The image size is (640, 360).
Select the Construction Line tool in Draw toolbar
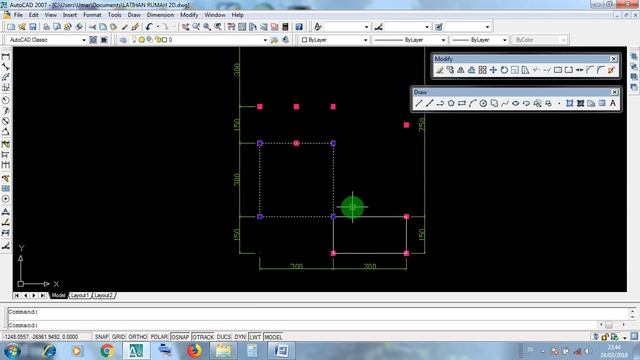[429, 104]
